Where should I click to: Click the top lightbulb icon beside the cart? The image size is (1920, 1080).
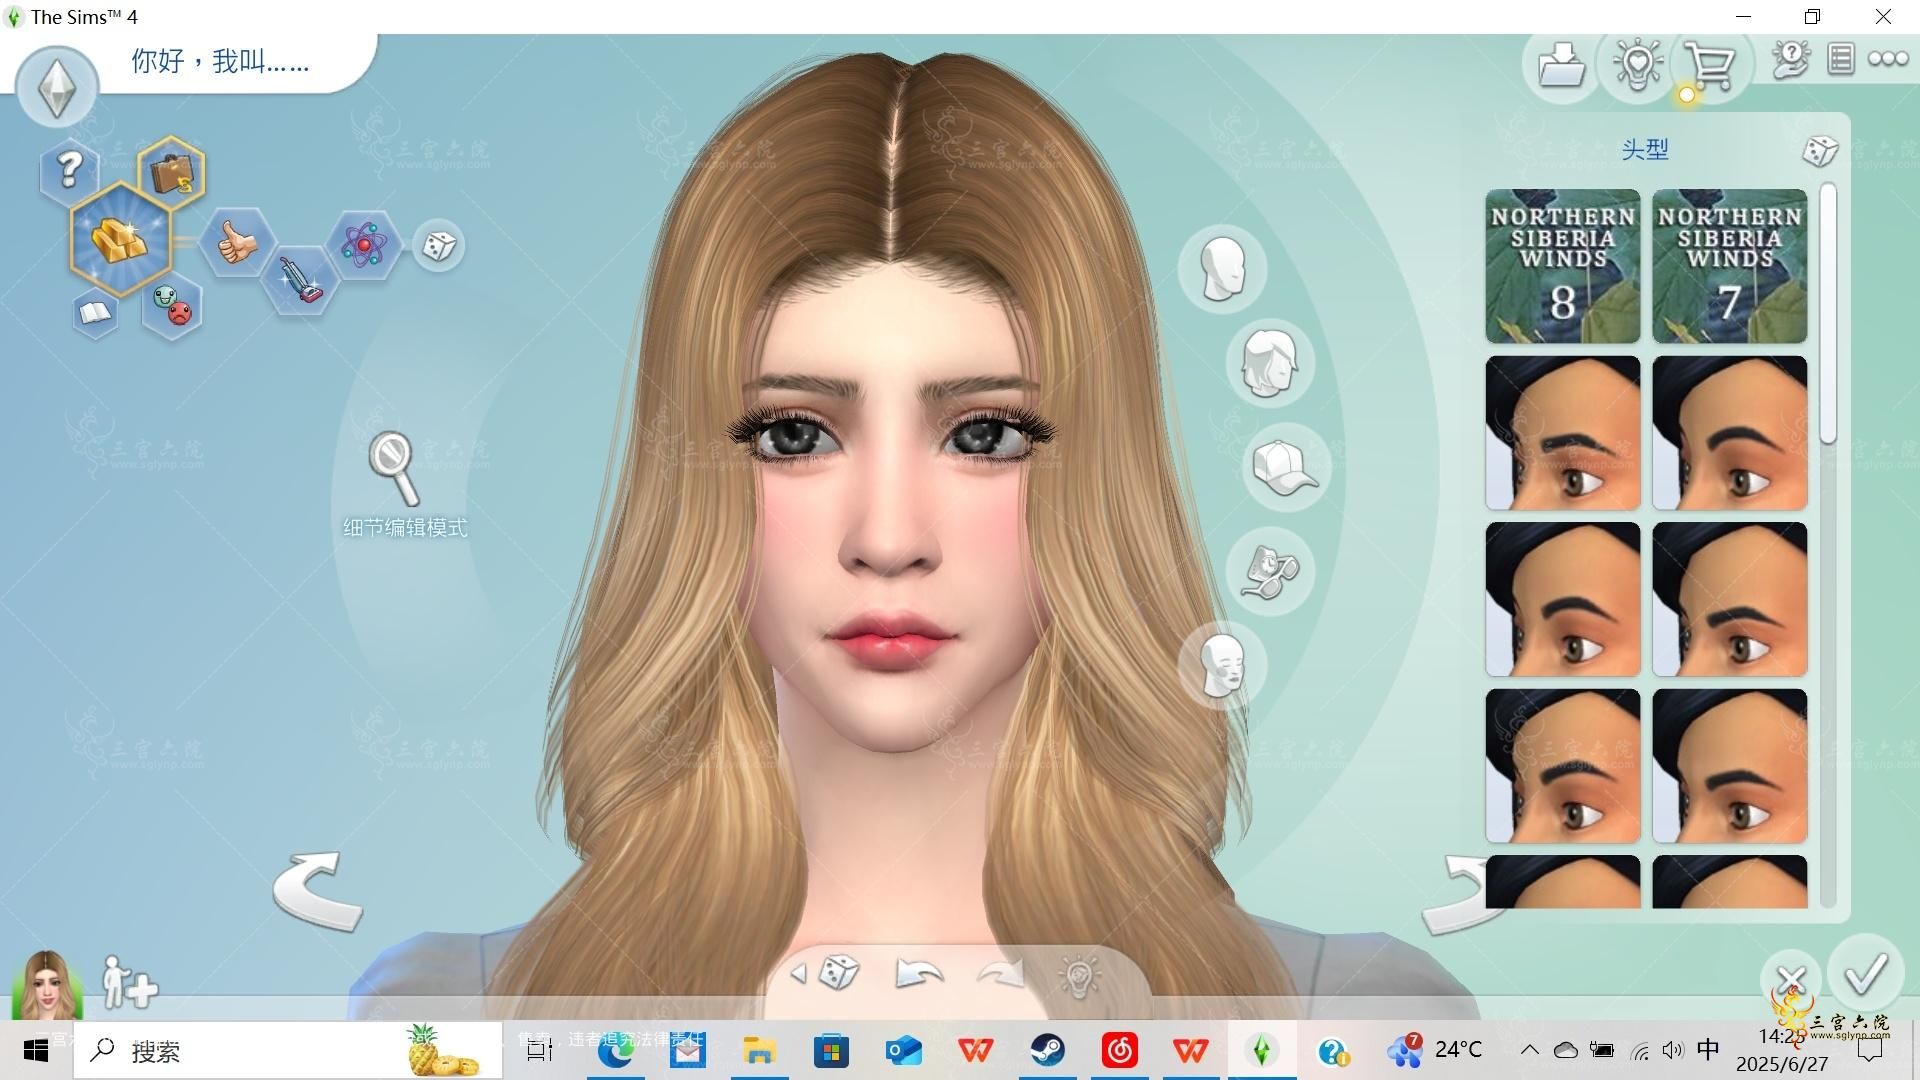(1636, 65)
